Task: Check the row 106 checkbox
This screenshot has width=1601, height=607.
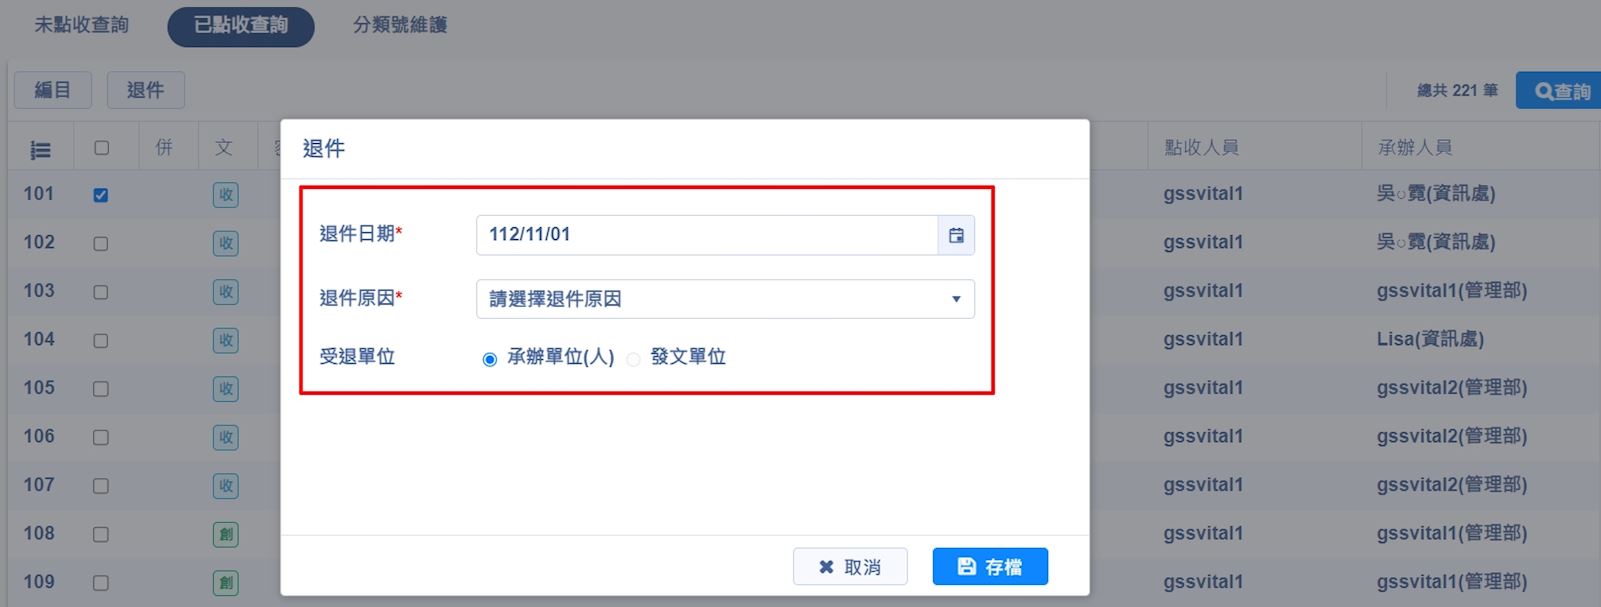Action: [x=101, y=437]
